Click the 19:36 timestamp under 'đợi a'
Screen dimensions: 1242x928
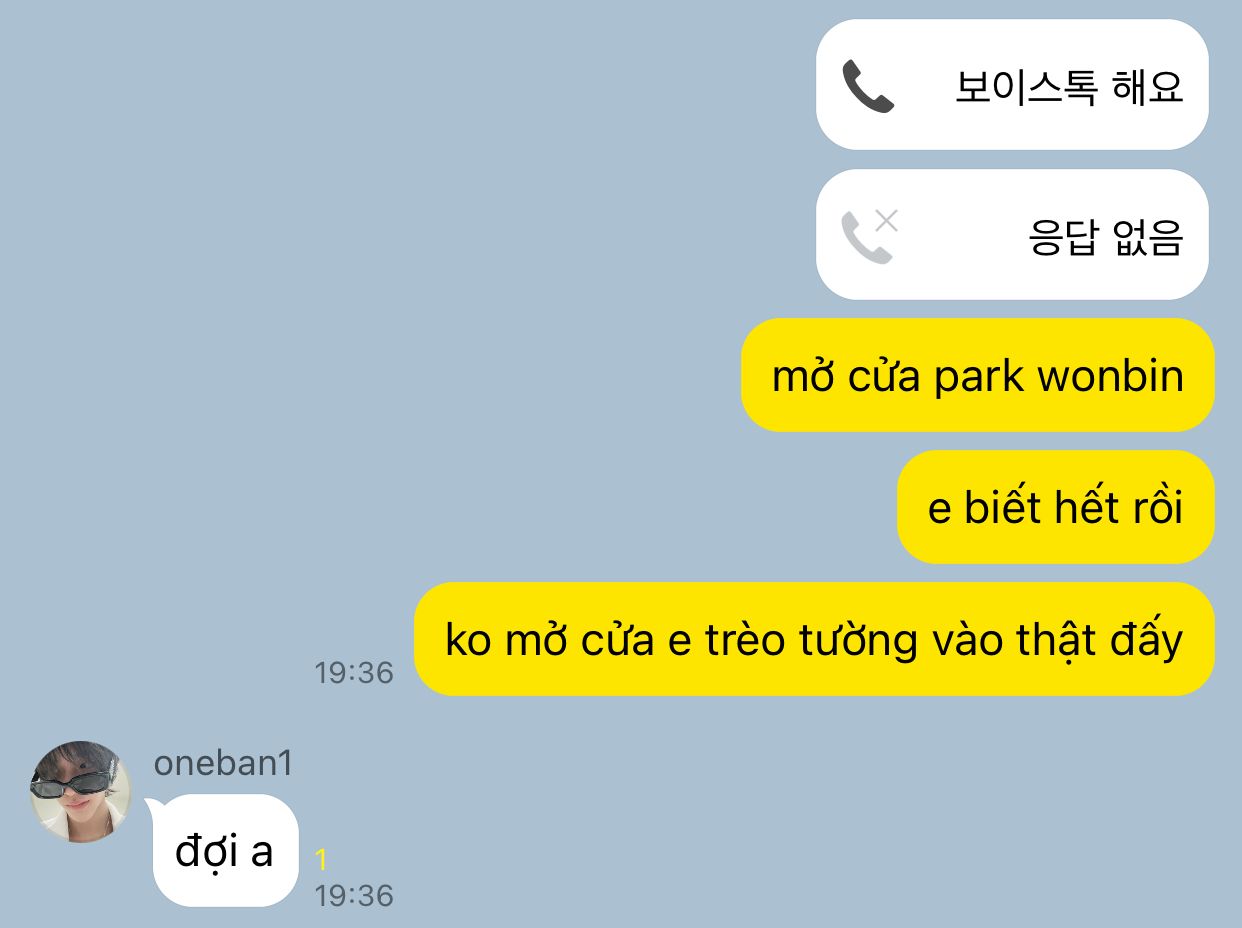tap(354, 895)
